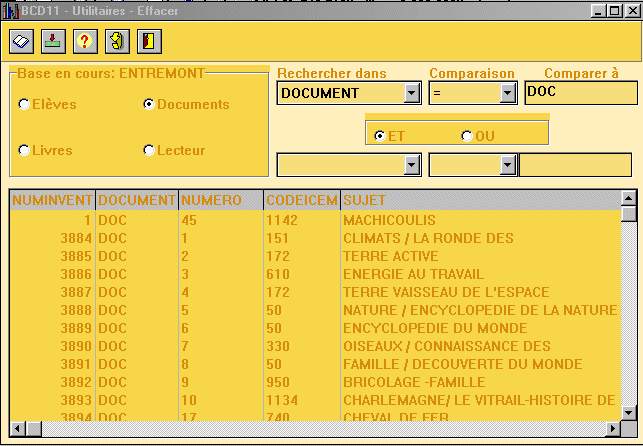
Task: Expand the second comparison dropdown
Action: (x=507, y=165)
